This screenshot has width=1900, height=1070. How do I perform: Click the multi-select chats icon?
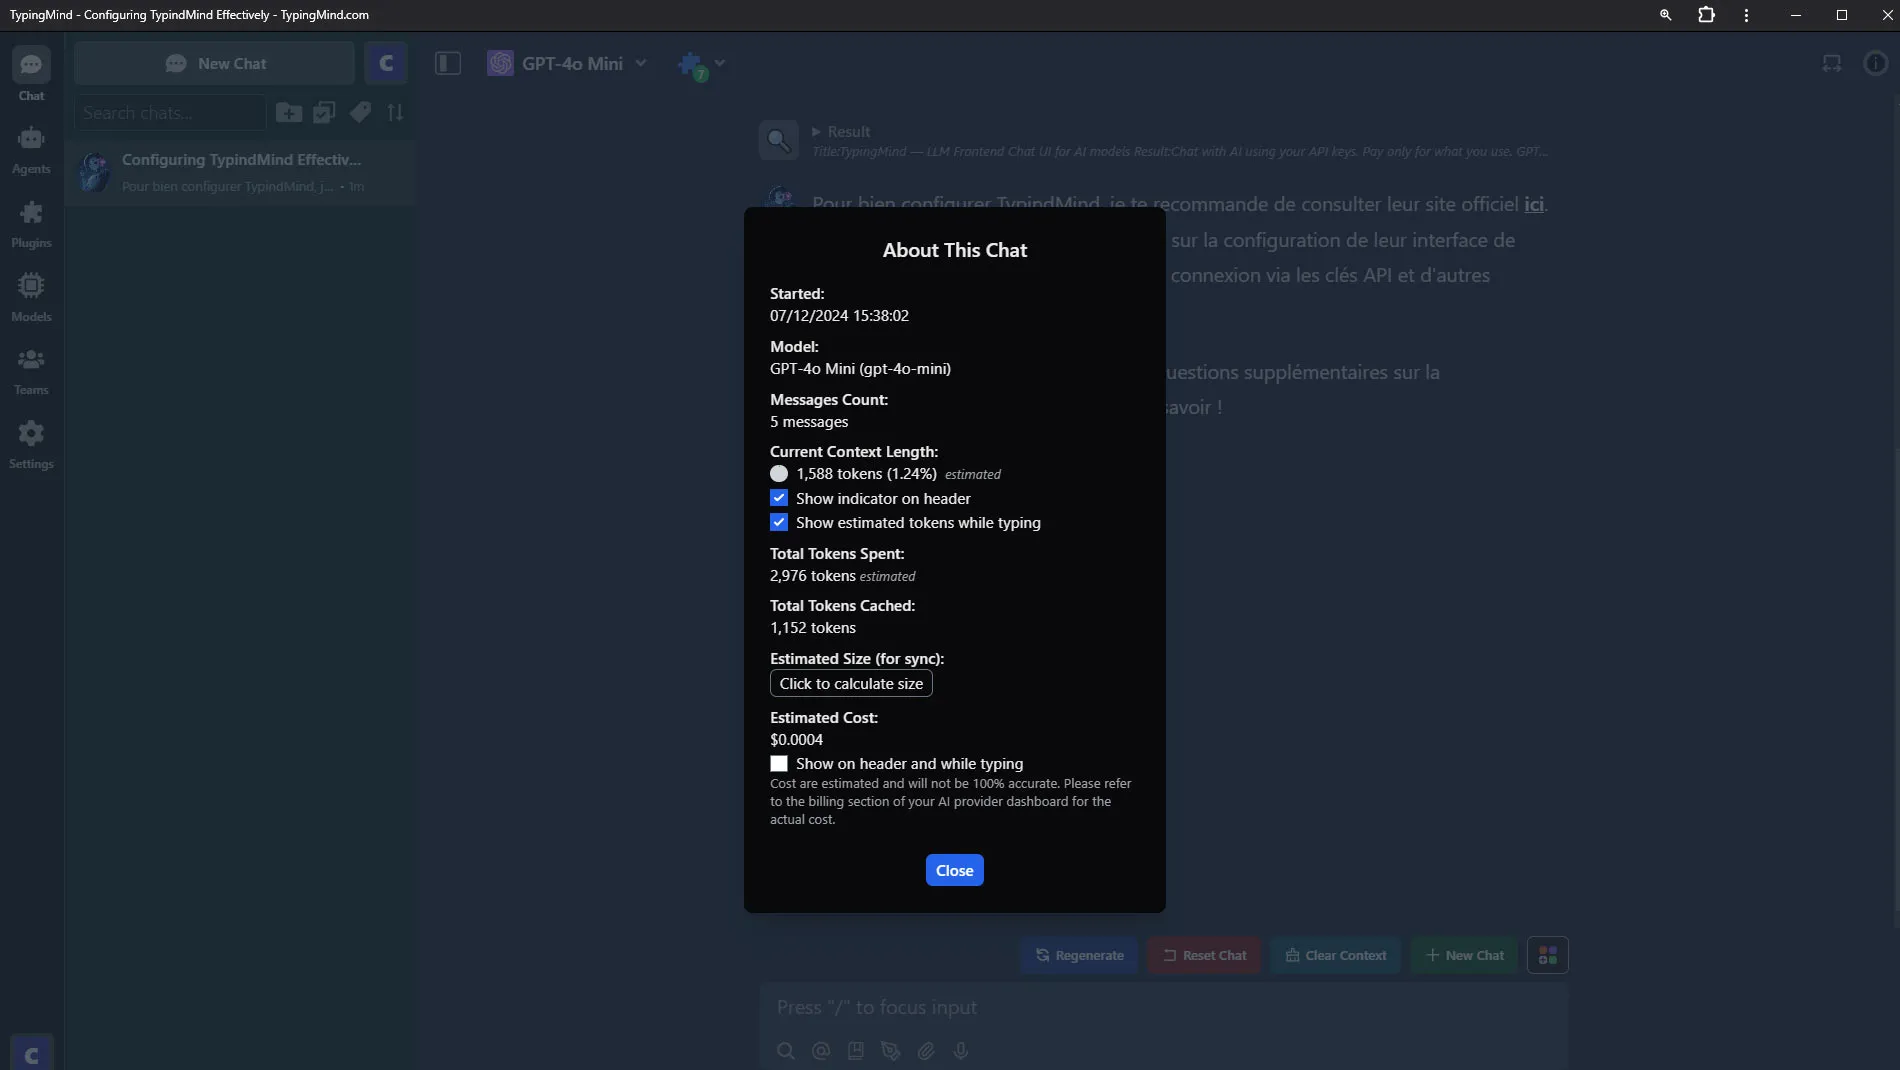324,112
